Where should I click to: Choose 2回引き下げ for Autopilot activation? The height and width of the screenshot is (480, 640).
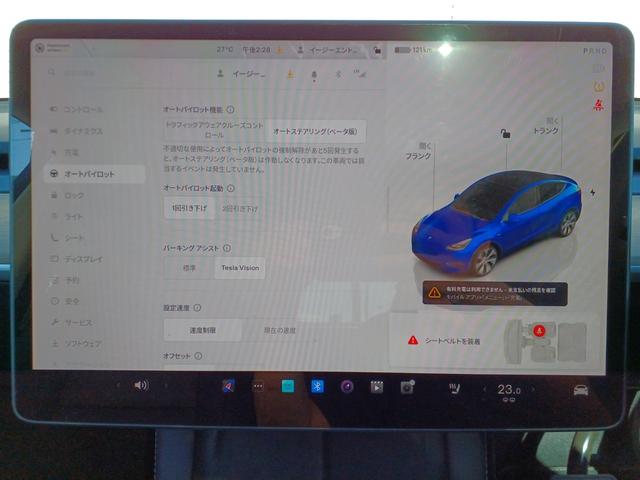(x=240, y=209)
